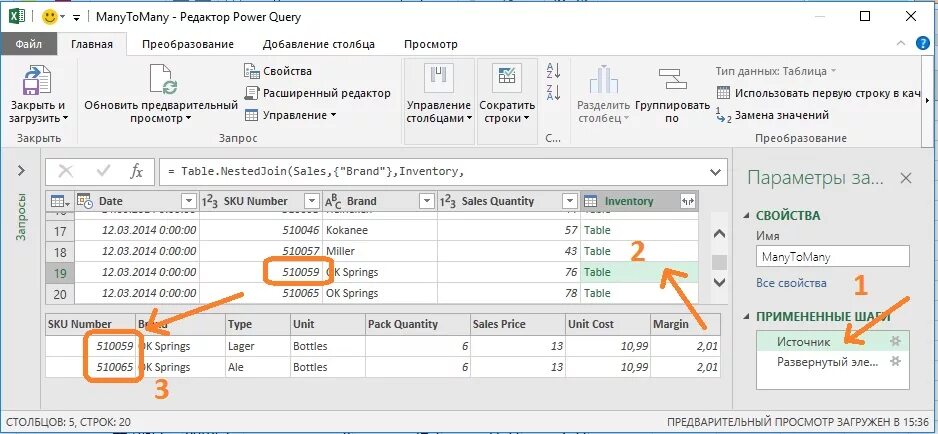Open Help with the question mark icon
The image size is (938, 434).
click(x=922, y=44)
